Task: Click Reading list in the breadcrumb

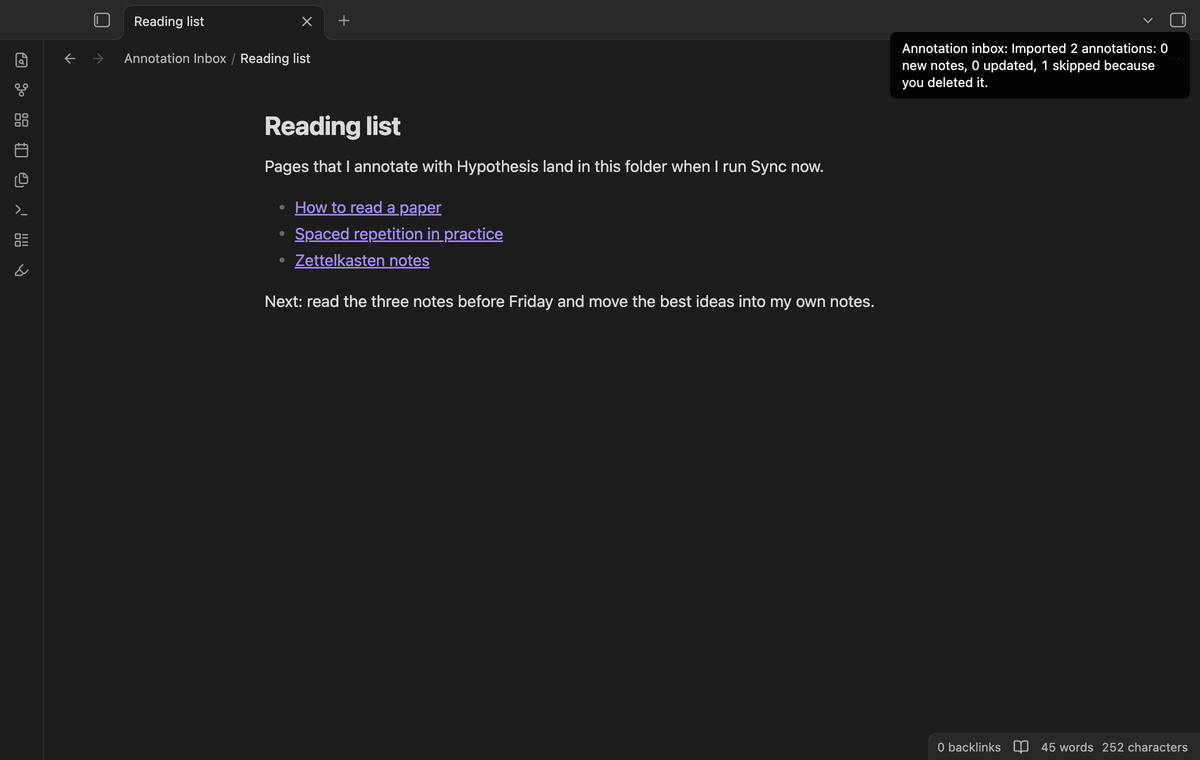Action: pyautogui.click(x=275, y=58)
